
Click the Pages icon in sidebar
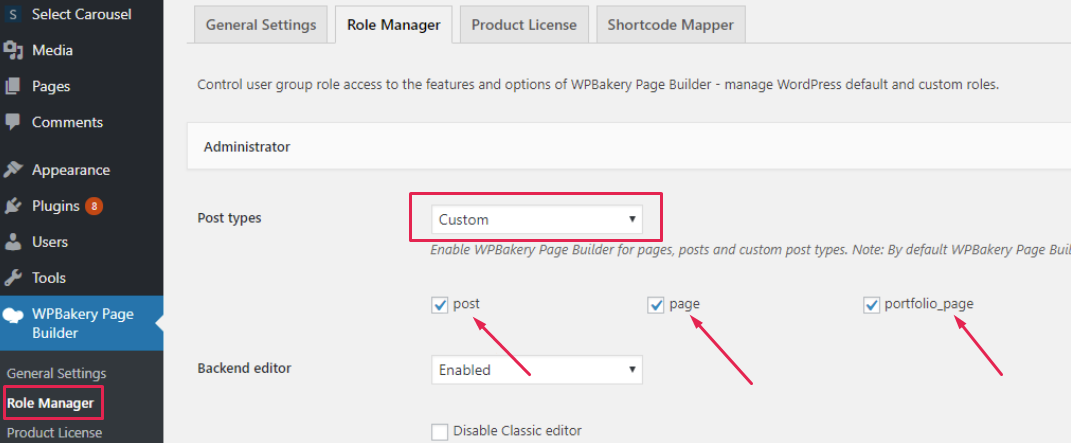13,86
